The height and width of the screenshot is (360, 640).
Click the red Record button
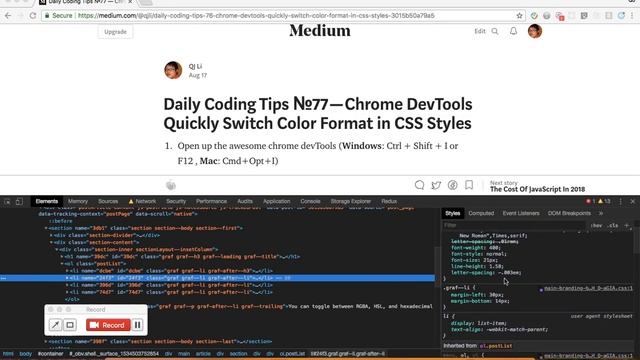tap(108, 325)
